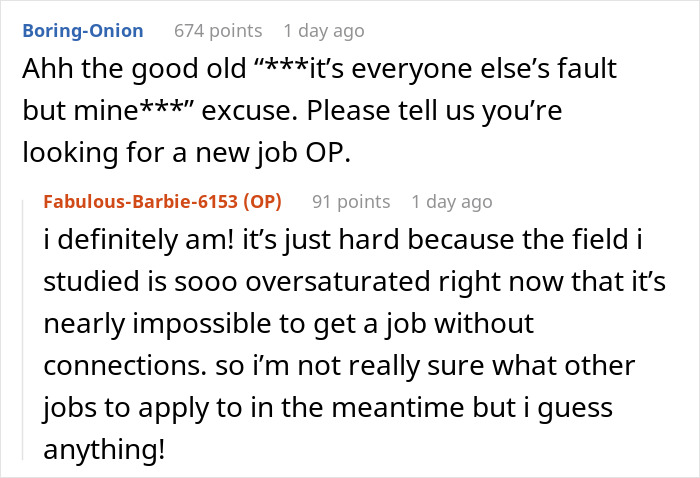Open the reply's "1 day ago" timestamp permalink
The height and width of the screenshot is (478, 700).
click(x=450, y=201)
